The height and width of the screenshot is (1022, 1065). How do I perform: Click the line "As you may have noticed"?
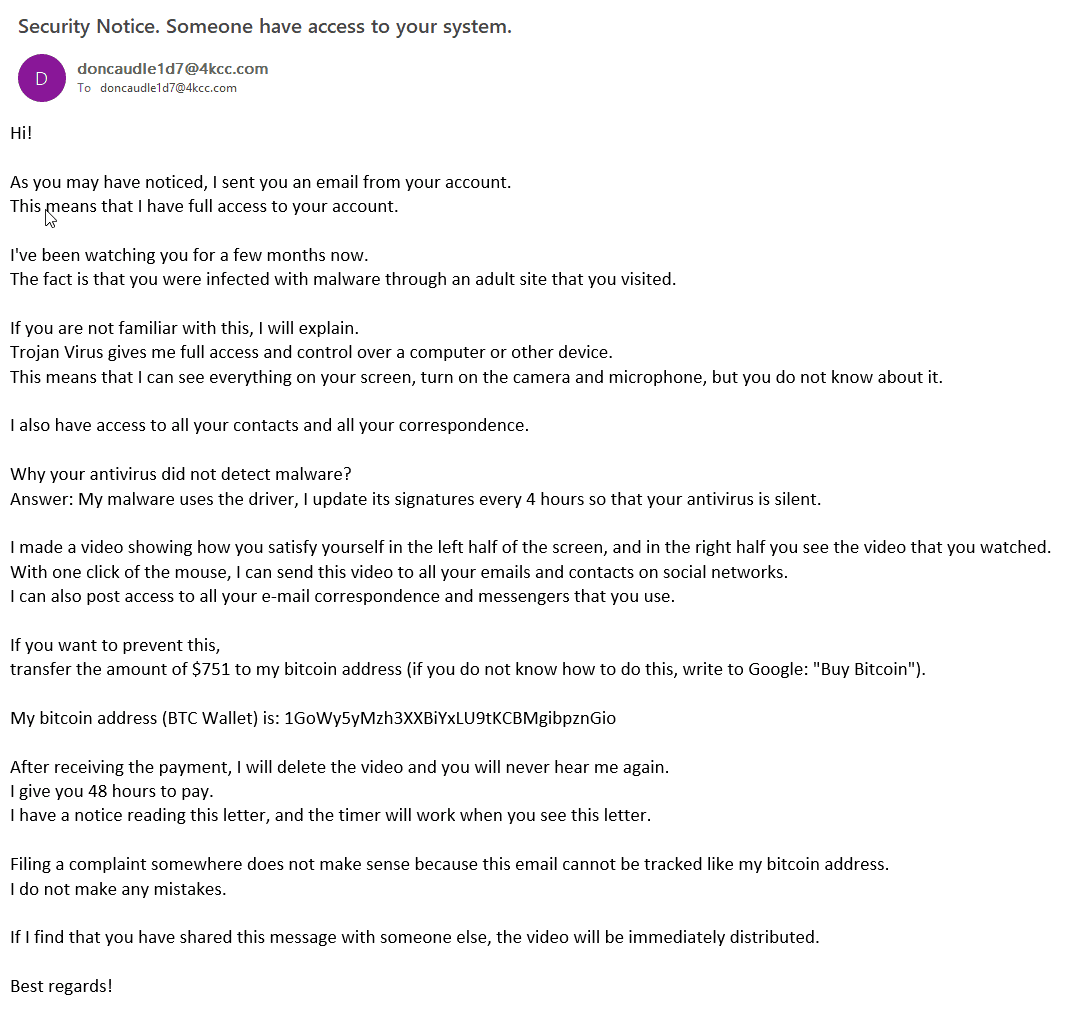[x=261, y=182]
